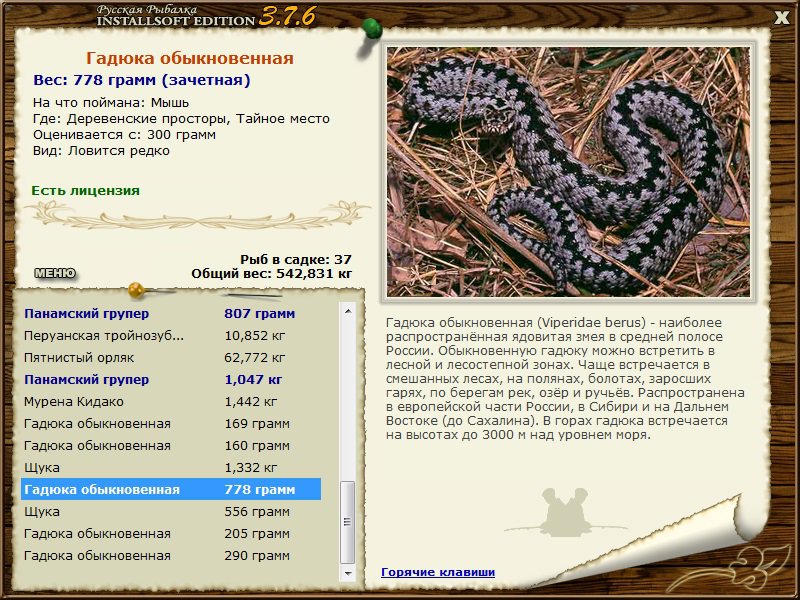Image resolution: width=800 pixels, height=600 pixels.
Task: Select highlighted Гадюка обыкновенная 778 грамм row
Action: click(x=171, y=489)
